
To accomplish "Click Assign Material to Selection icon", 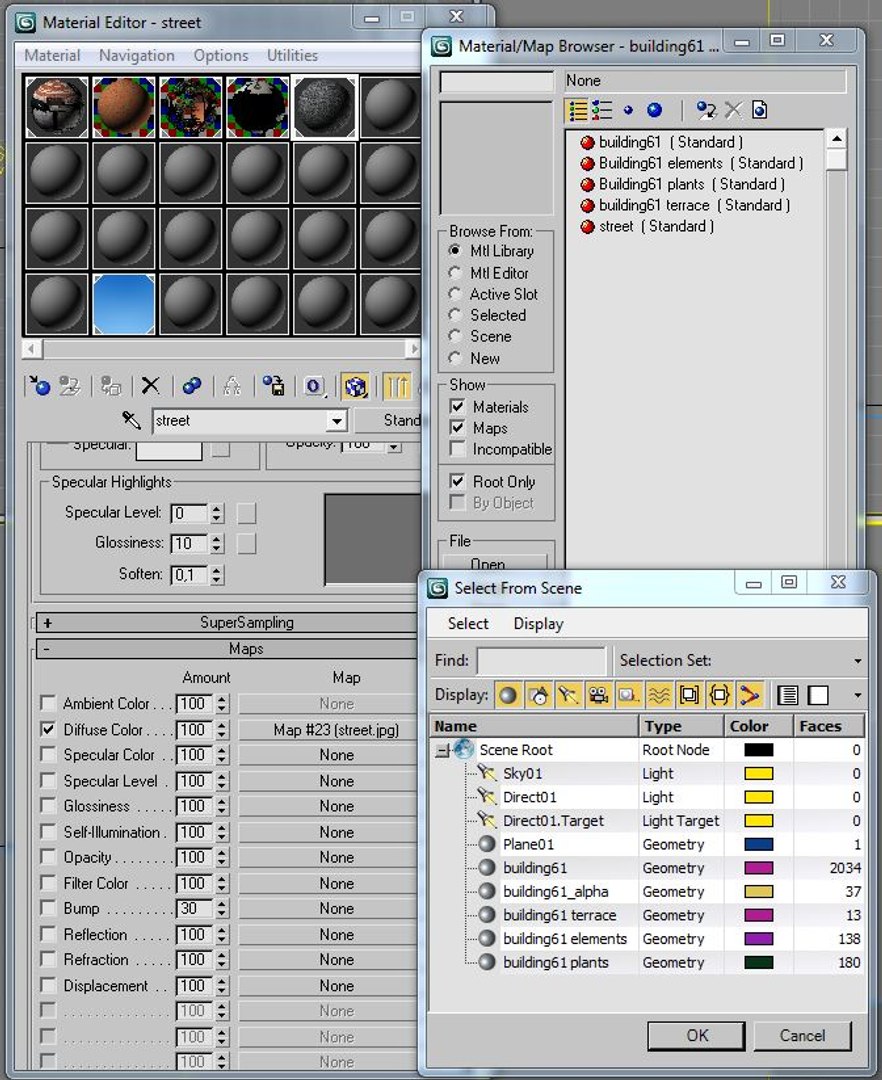I will pyautogui.click(x=111, y=386).
